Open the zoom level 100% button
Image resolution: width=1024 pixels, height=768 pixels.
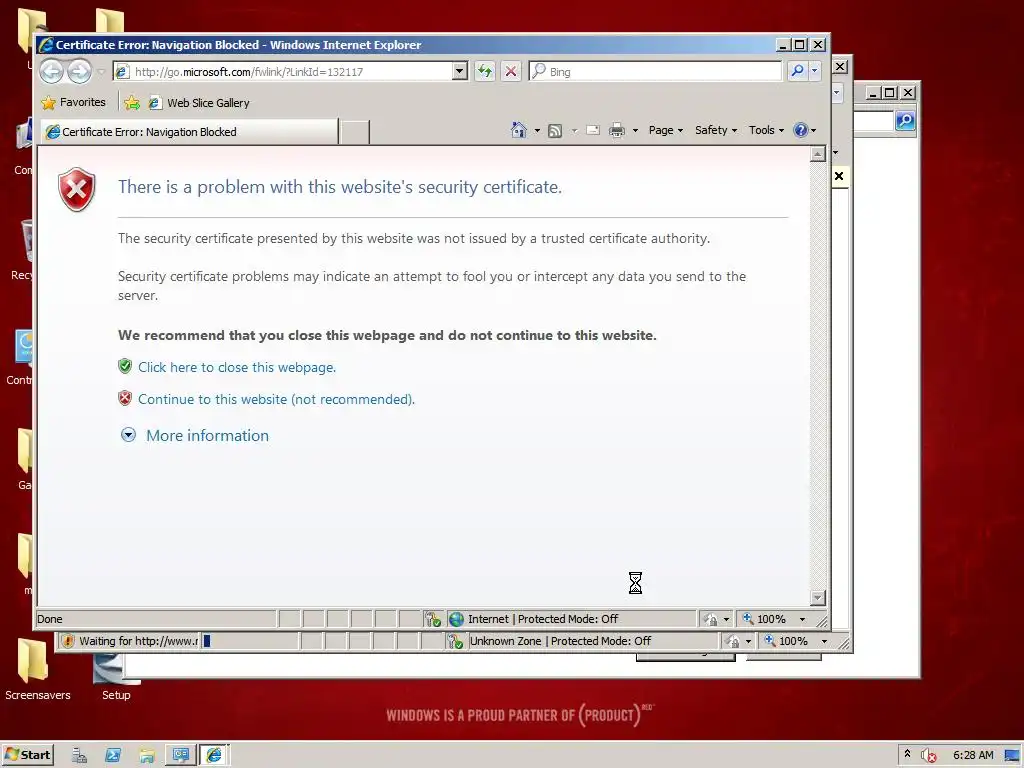coord(764,619)
